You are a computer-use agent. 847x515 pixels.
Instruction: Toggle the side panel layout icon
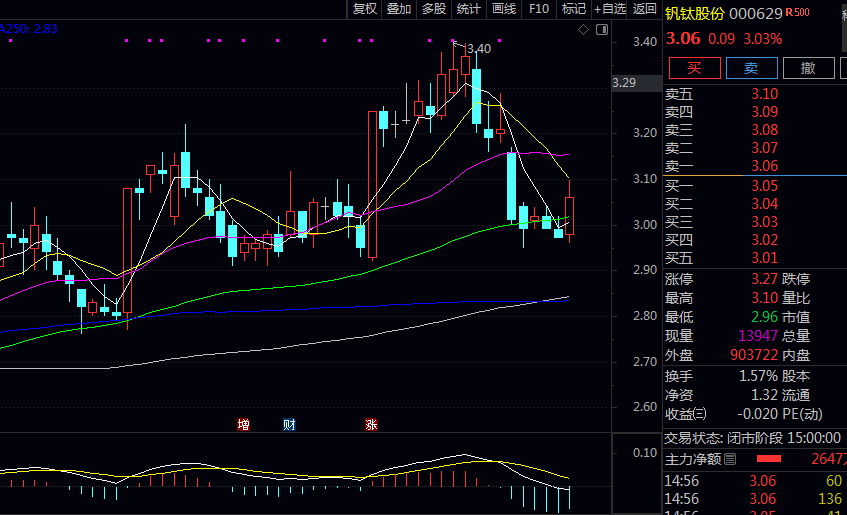(601, 30)
